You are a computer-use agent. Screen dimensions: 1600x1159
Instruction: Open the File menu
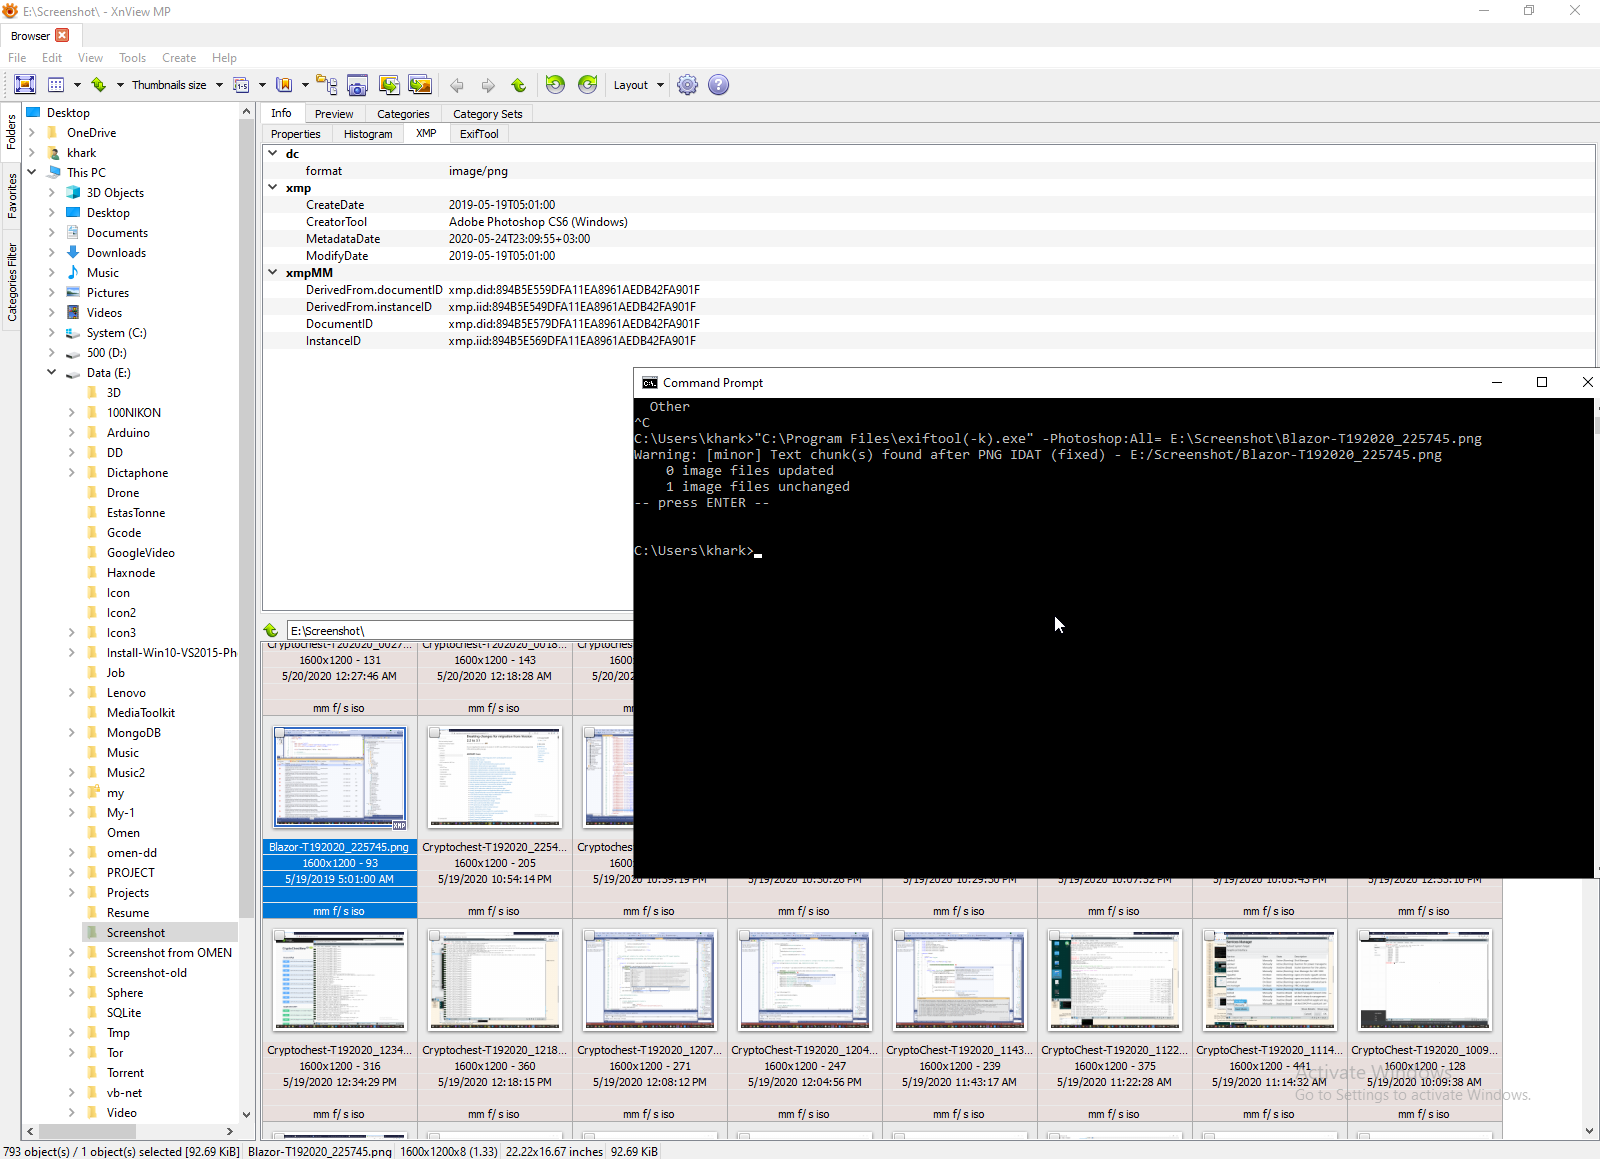click(x=17, y=58)
